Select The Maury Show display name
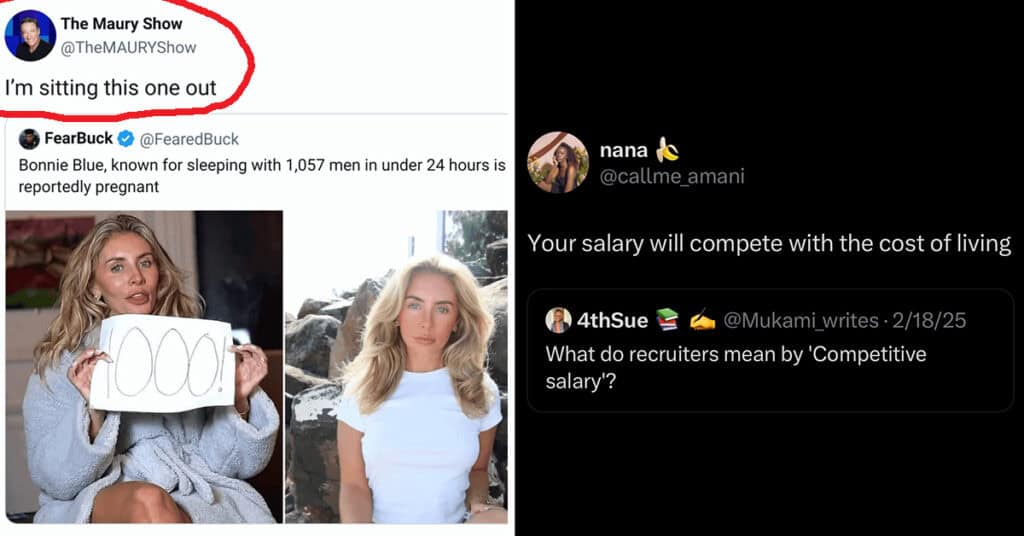This screenshot has height=536, width=1024. 121,24
